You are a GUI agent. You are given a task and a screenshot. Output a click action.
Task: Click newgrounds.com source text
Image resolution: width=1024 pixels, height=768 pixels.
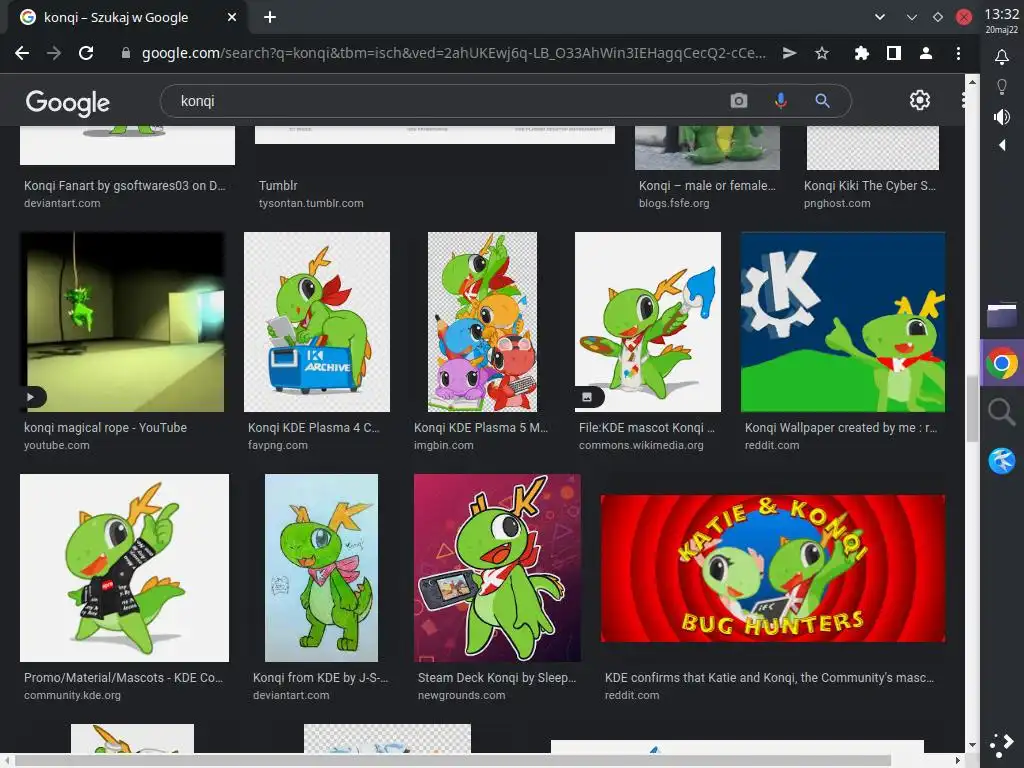click(x=462, y=696)
